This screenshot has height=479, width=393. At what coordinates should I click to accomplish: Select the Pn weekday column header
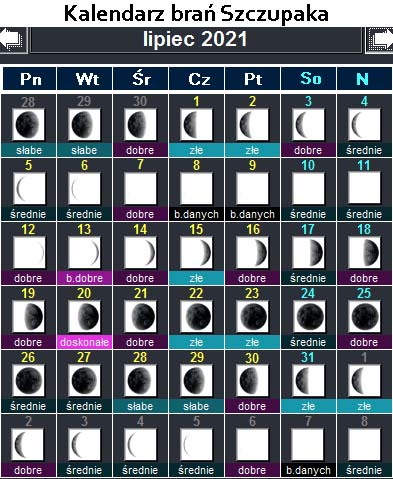[x=30, y=79]
